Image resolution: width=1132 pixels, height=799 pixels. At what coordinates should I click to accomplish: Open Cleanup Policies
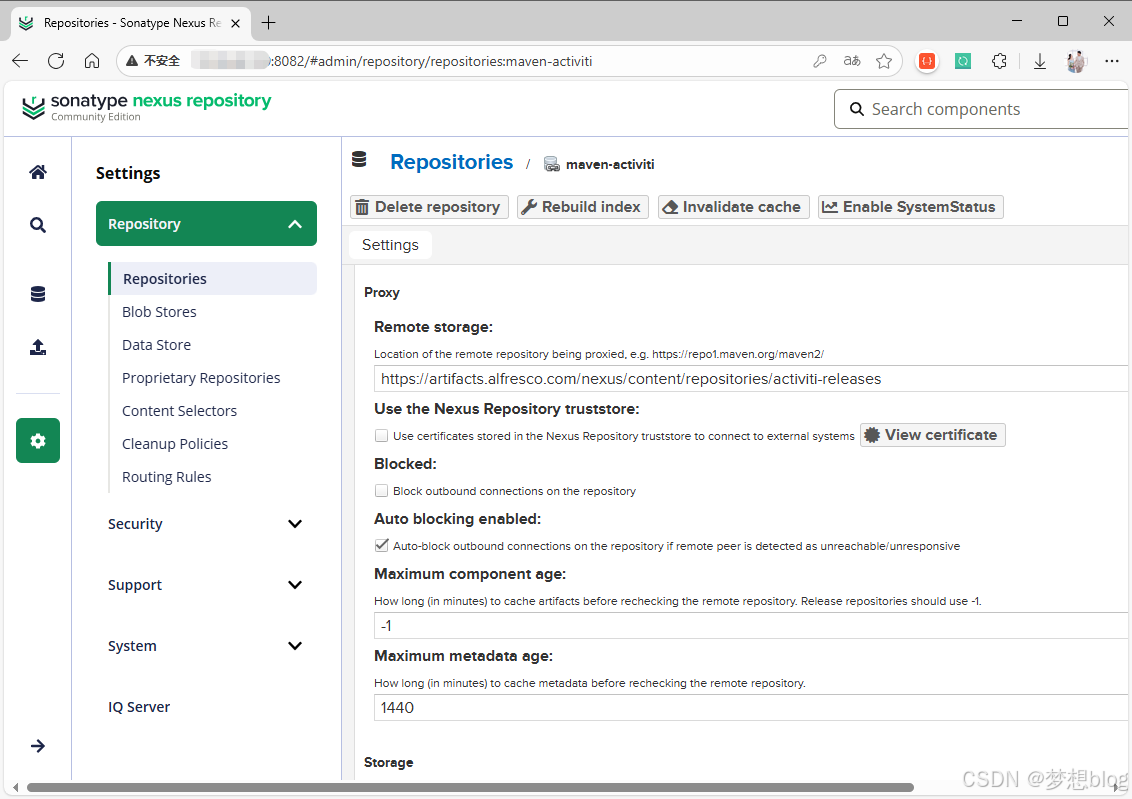(x=175, y=444)
